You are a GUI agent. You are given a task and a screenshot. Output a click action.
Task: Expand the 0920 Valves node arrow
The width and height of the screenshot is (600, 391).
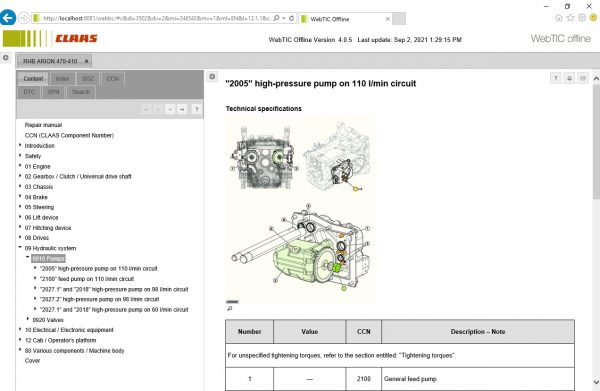(x=28, y=319)
